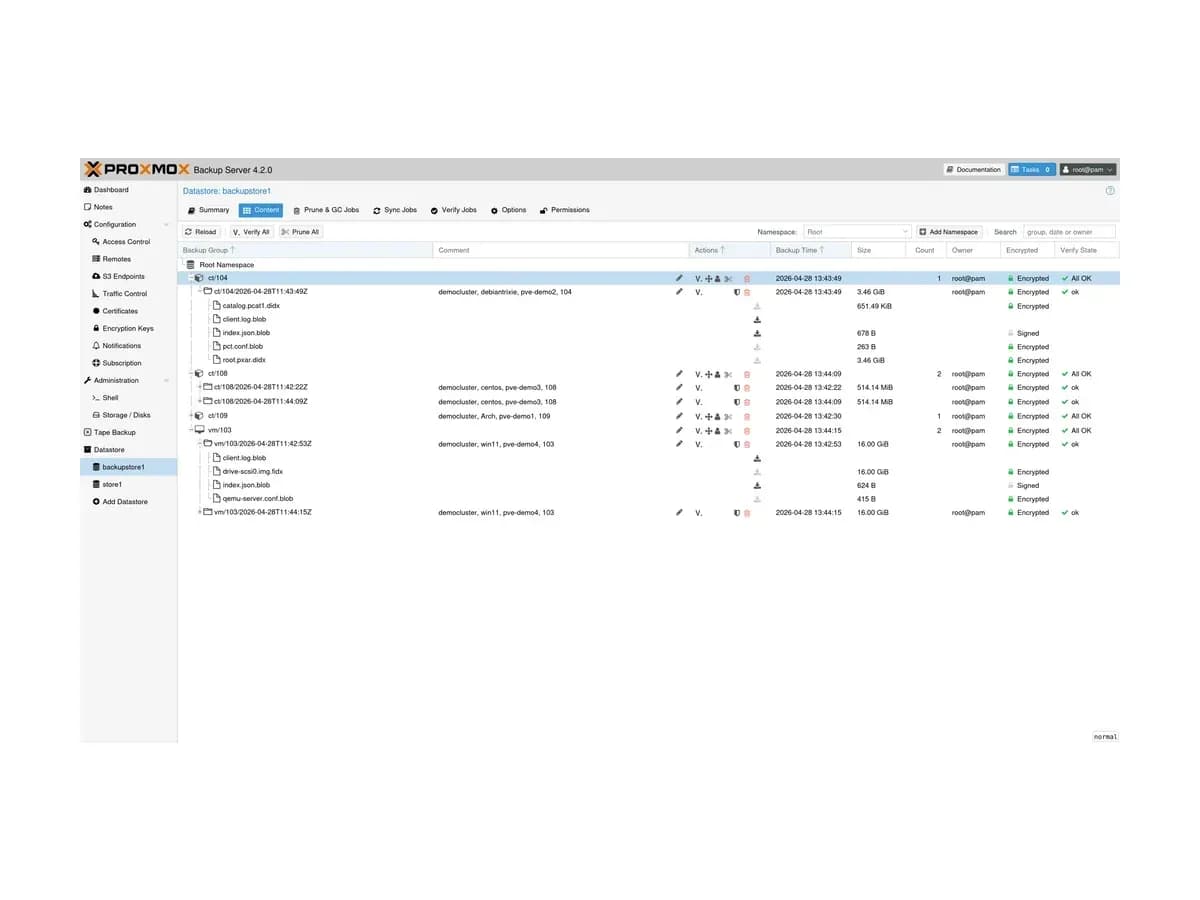Edit comment pencil for ct/108 group row
The height and width of the screenshot is (900, 1200).
(679, 374)
